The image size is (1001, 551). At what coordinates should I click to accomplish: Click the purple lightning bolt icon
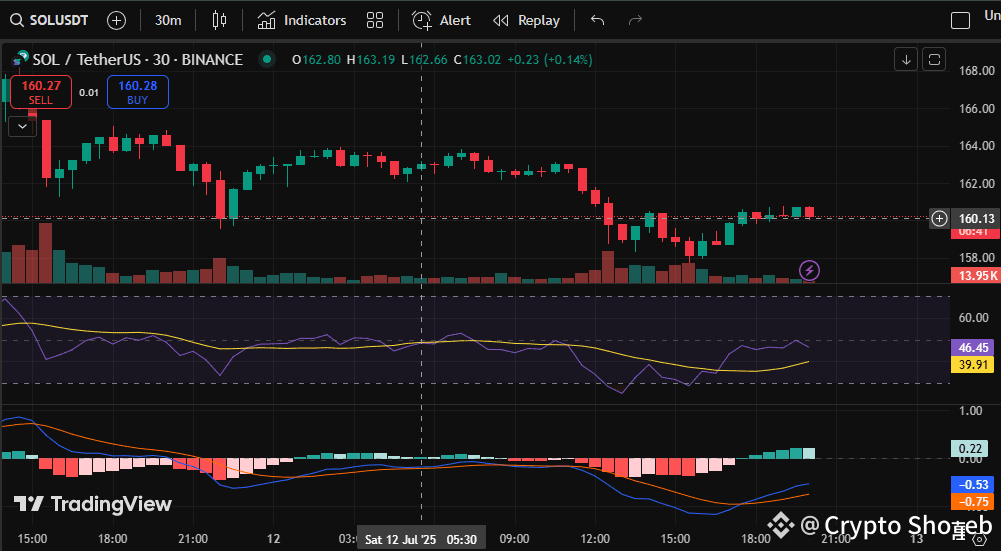(810, 269)
